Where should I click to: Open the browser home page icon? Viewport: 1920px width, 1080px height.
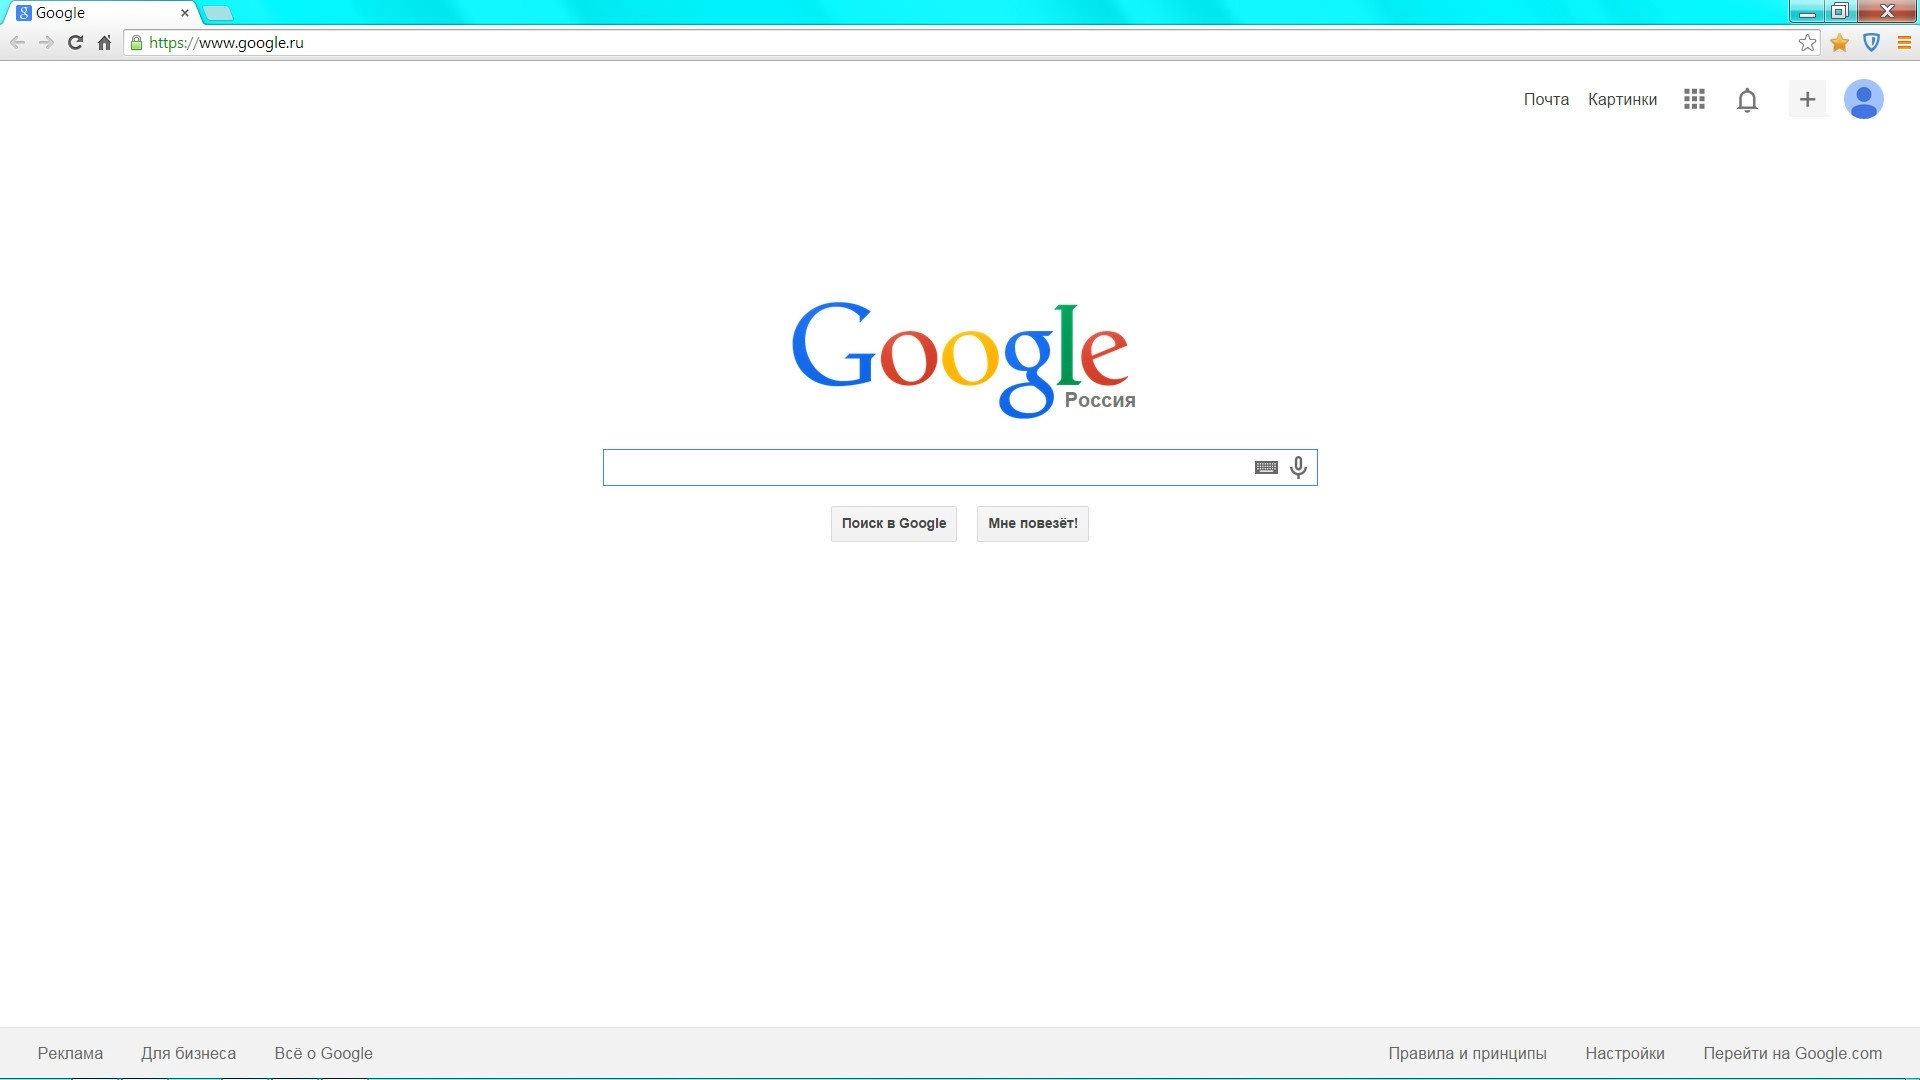point(104,43)
